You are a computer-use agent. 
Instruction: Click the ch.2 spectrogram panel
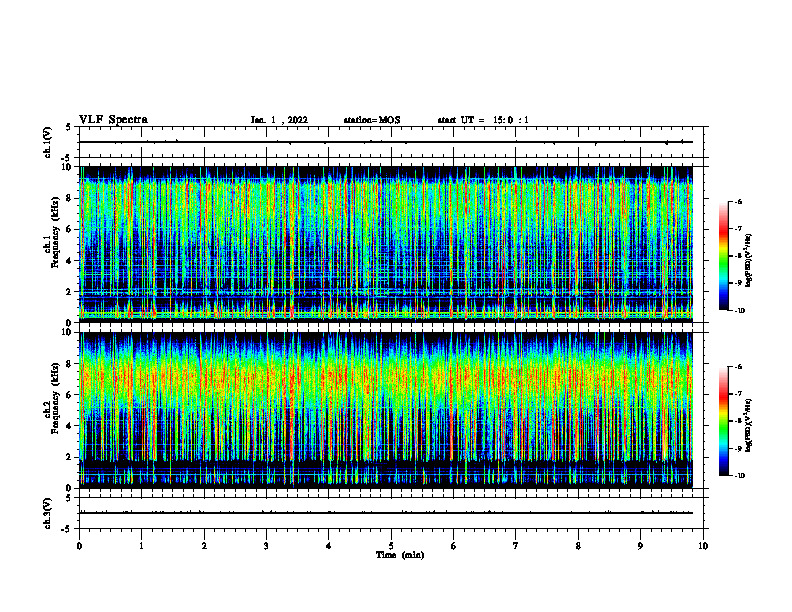click(386, 410)
